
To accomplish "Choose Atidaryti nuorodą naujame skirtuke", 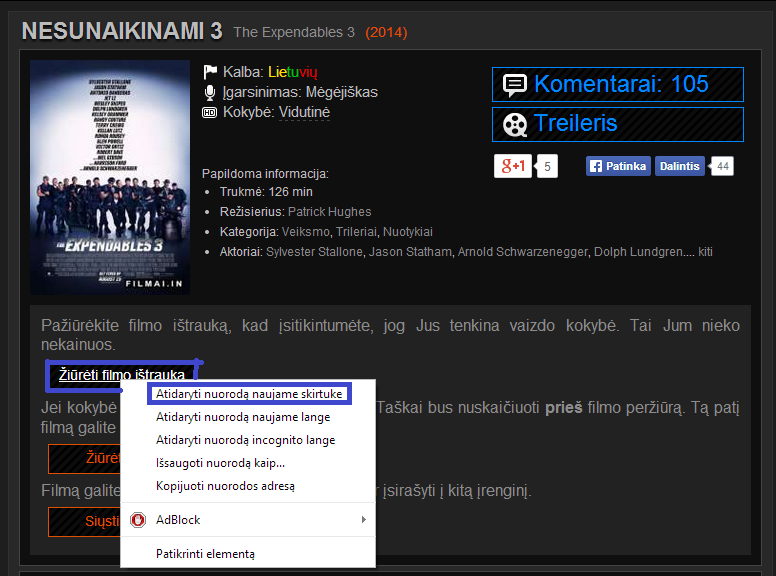I will coord(249,394).
